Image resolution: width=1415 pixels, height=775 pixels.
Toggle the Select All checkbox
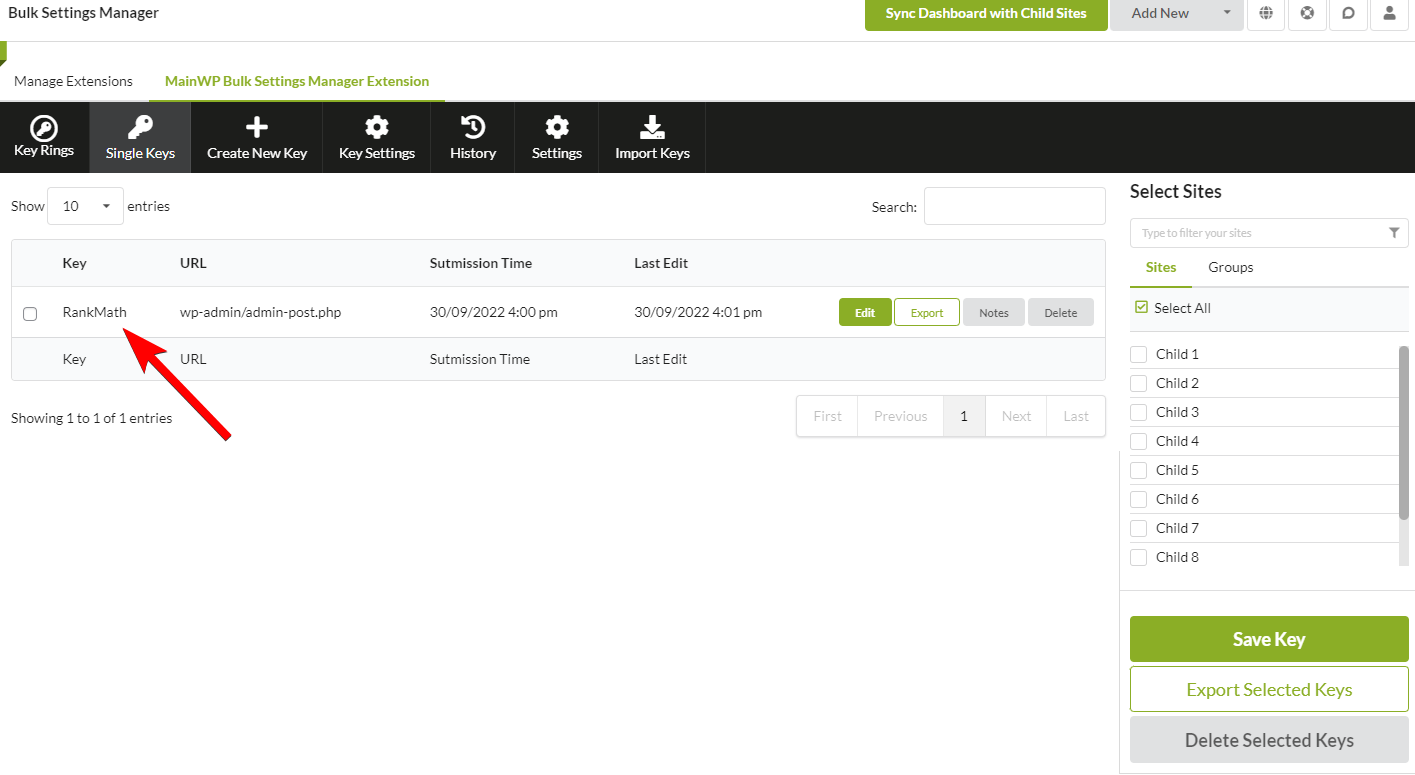(1141, 308)
